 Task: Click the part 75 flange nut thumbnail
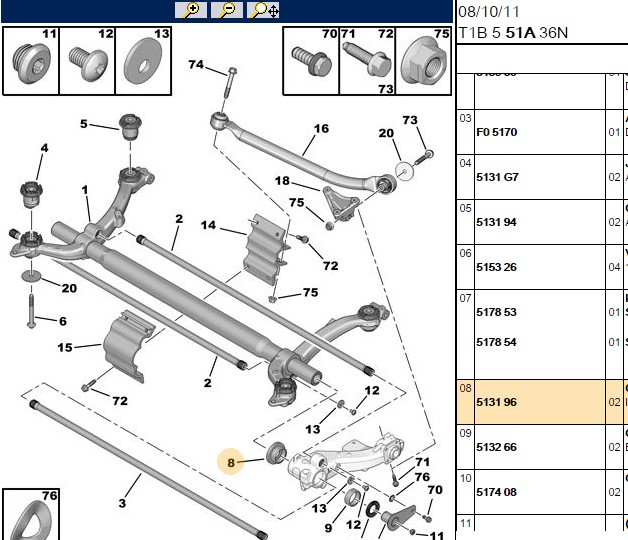click(424, 61)
